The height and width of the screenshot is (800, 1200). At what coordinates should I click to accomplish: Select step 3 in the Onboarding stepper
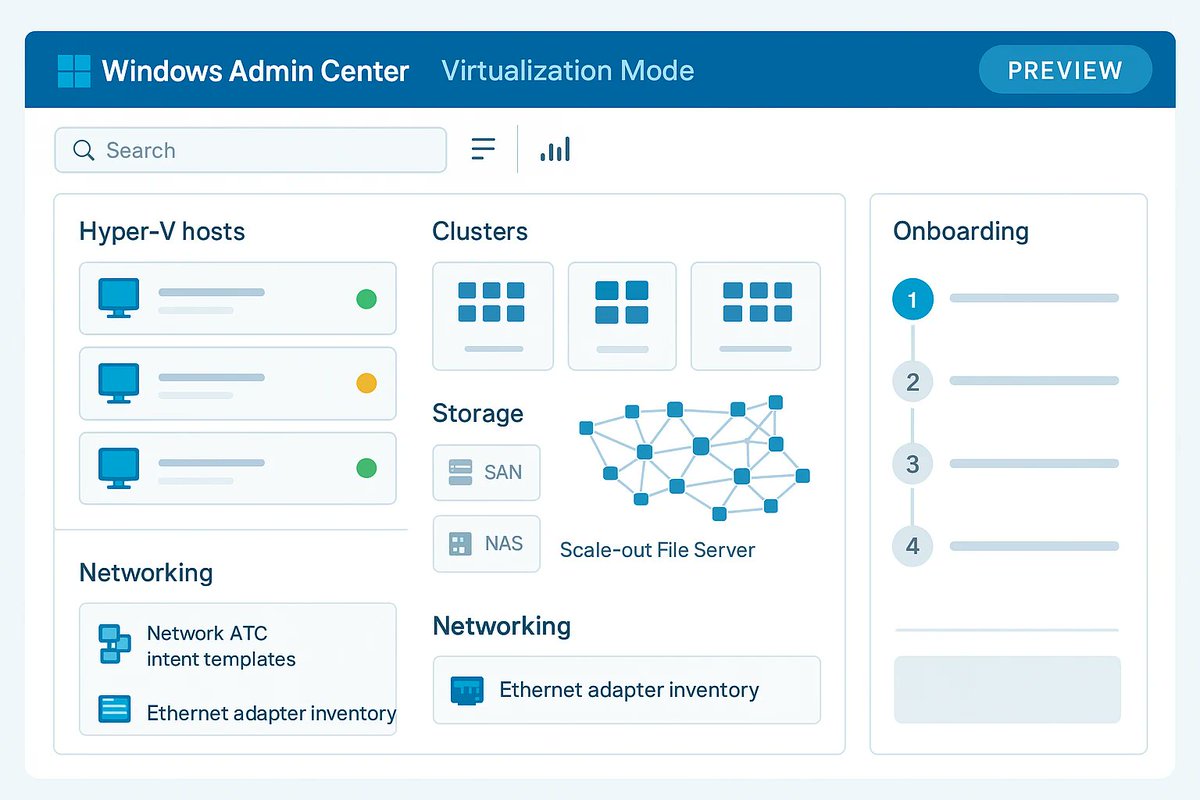pyautogui.click(x=912, y=463)
